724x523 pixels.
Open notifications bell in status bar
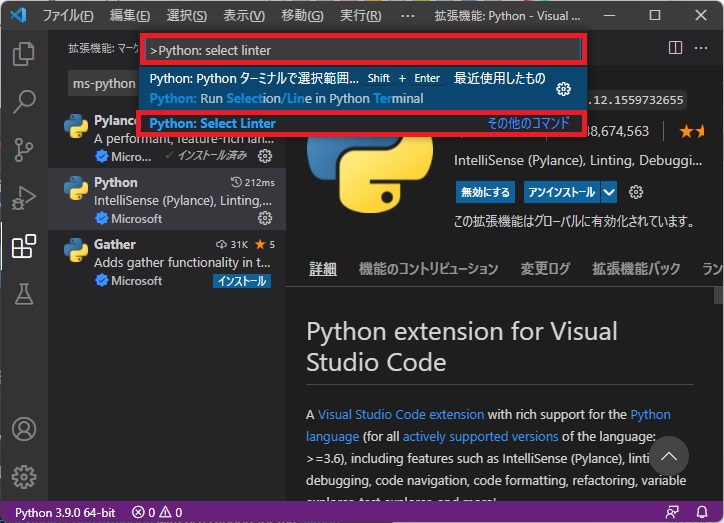703,512
